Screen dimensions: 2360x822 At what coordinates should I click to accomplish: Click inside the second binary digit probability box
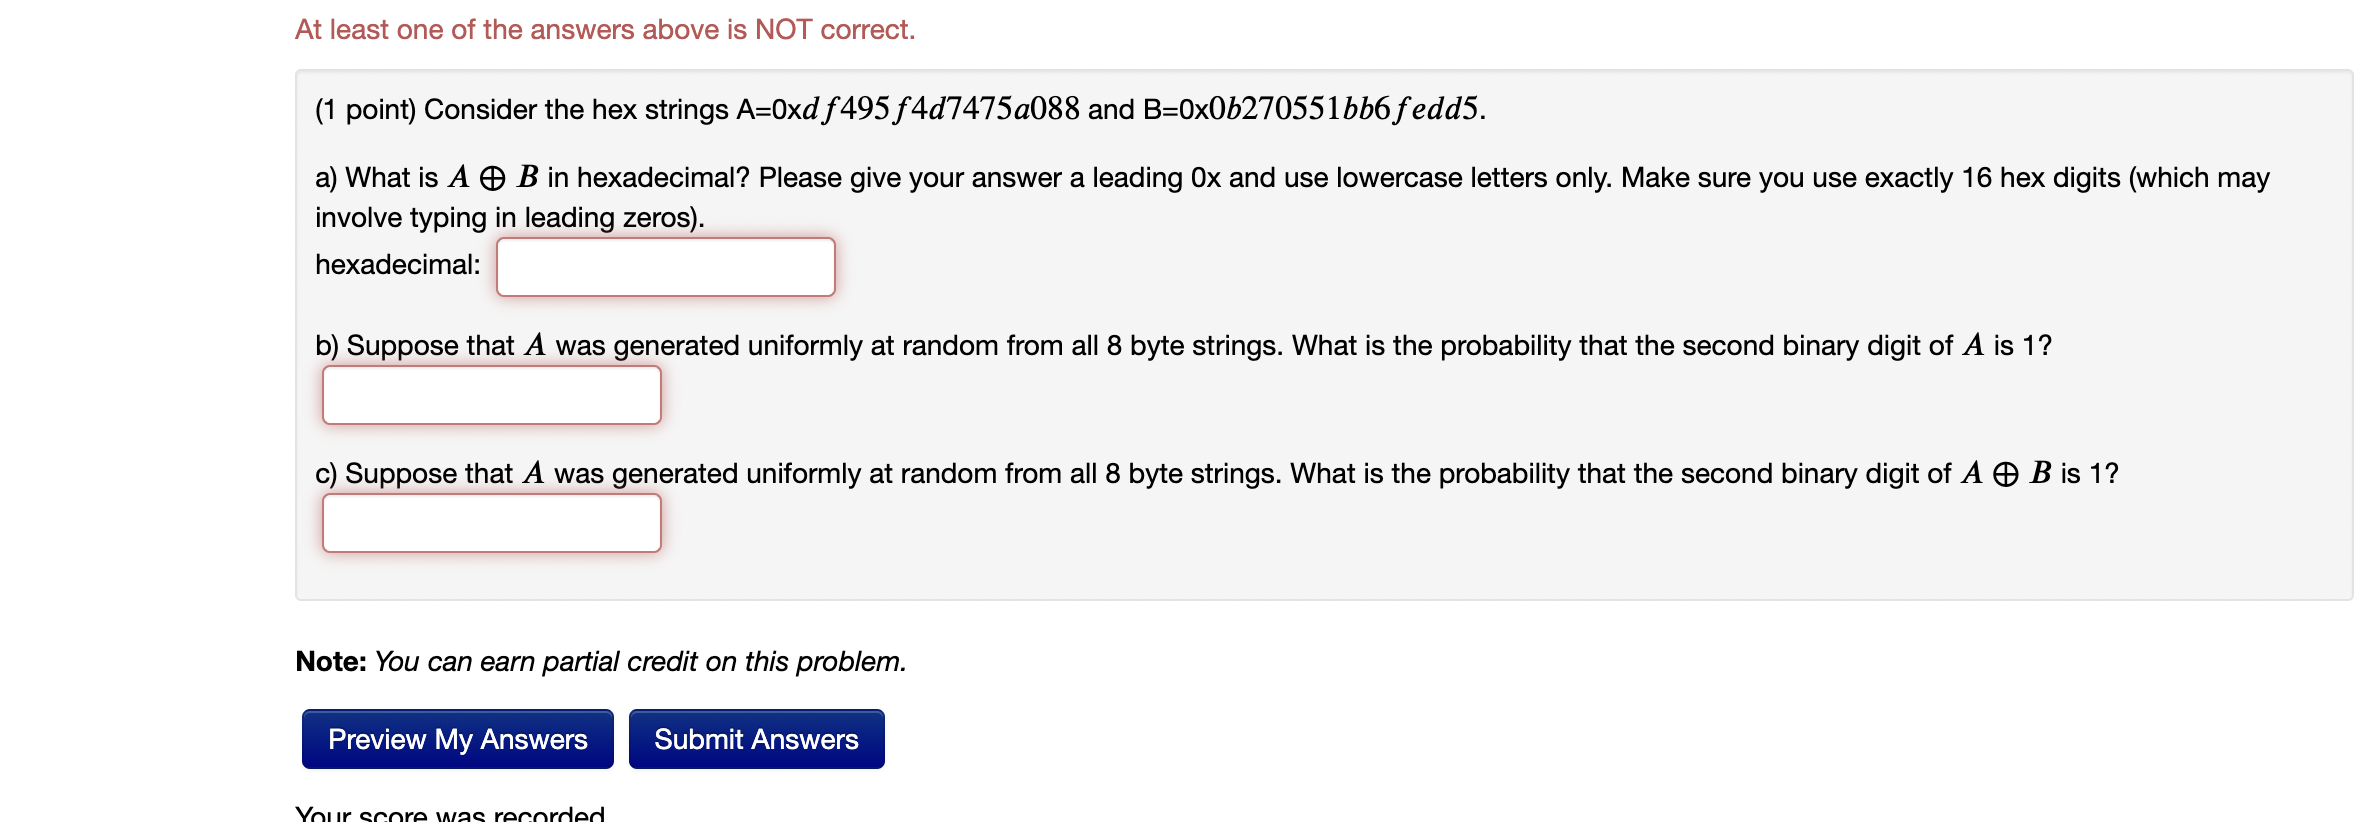(x=491, y=394)
